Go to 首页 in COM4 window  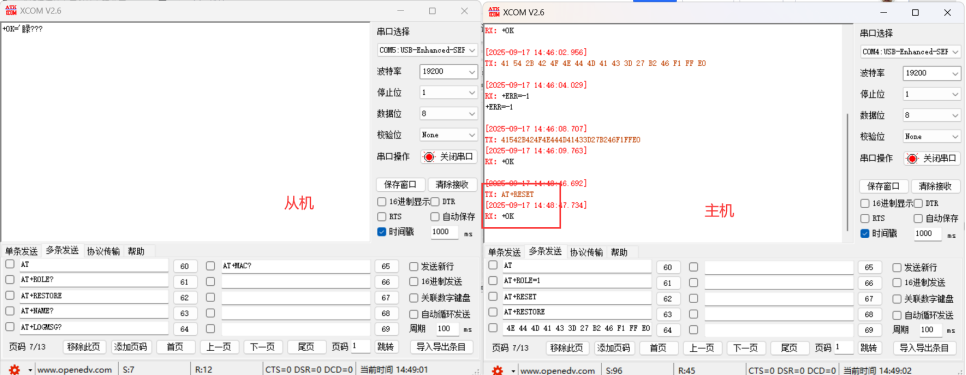[659, 349]
